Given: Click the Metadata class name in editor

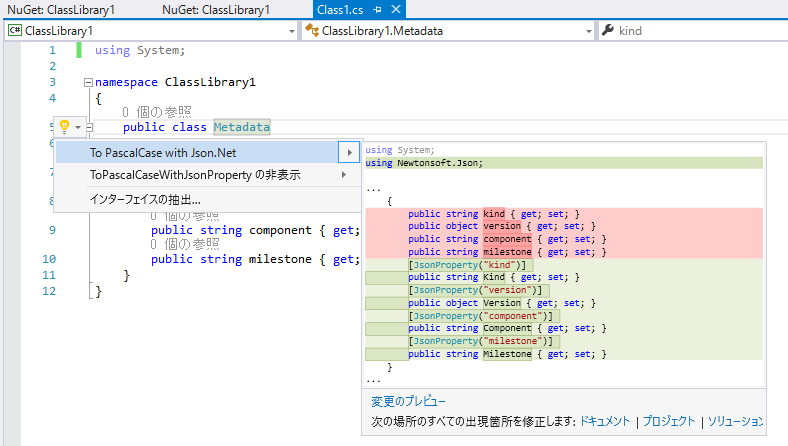Looking at the screenshot, I should click(x=242, y=127).
